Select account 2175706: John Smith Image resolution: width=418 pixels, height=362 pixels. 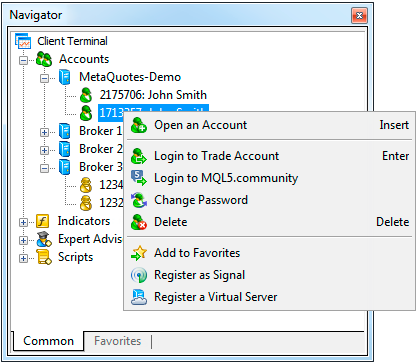click(153, 95)
